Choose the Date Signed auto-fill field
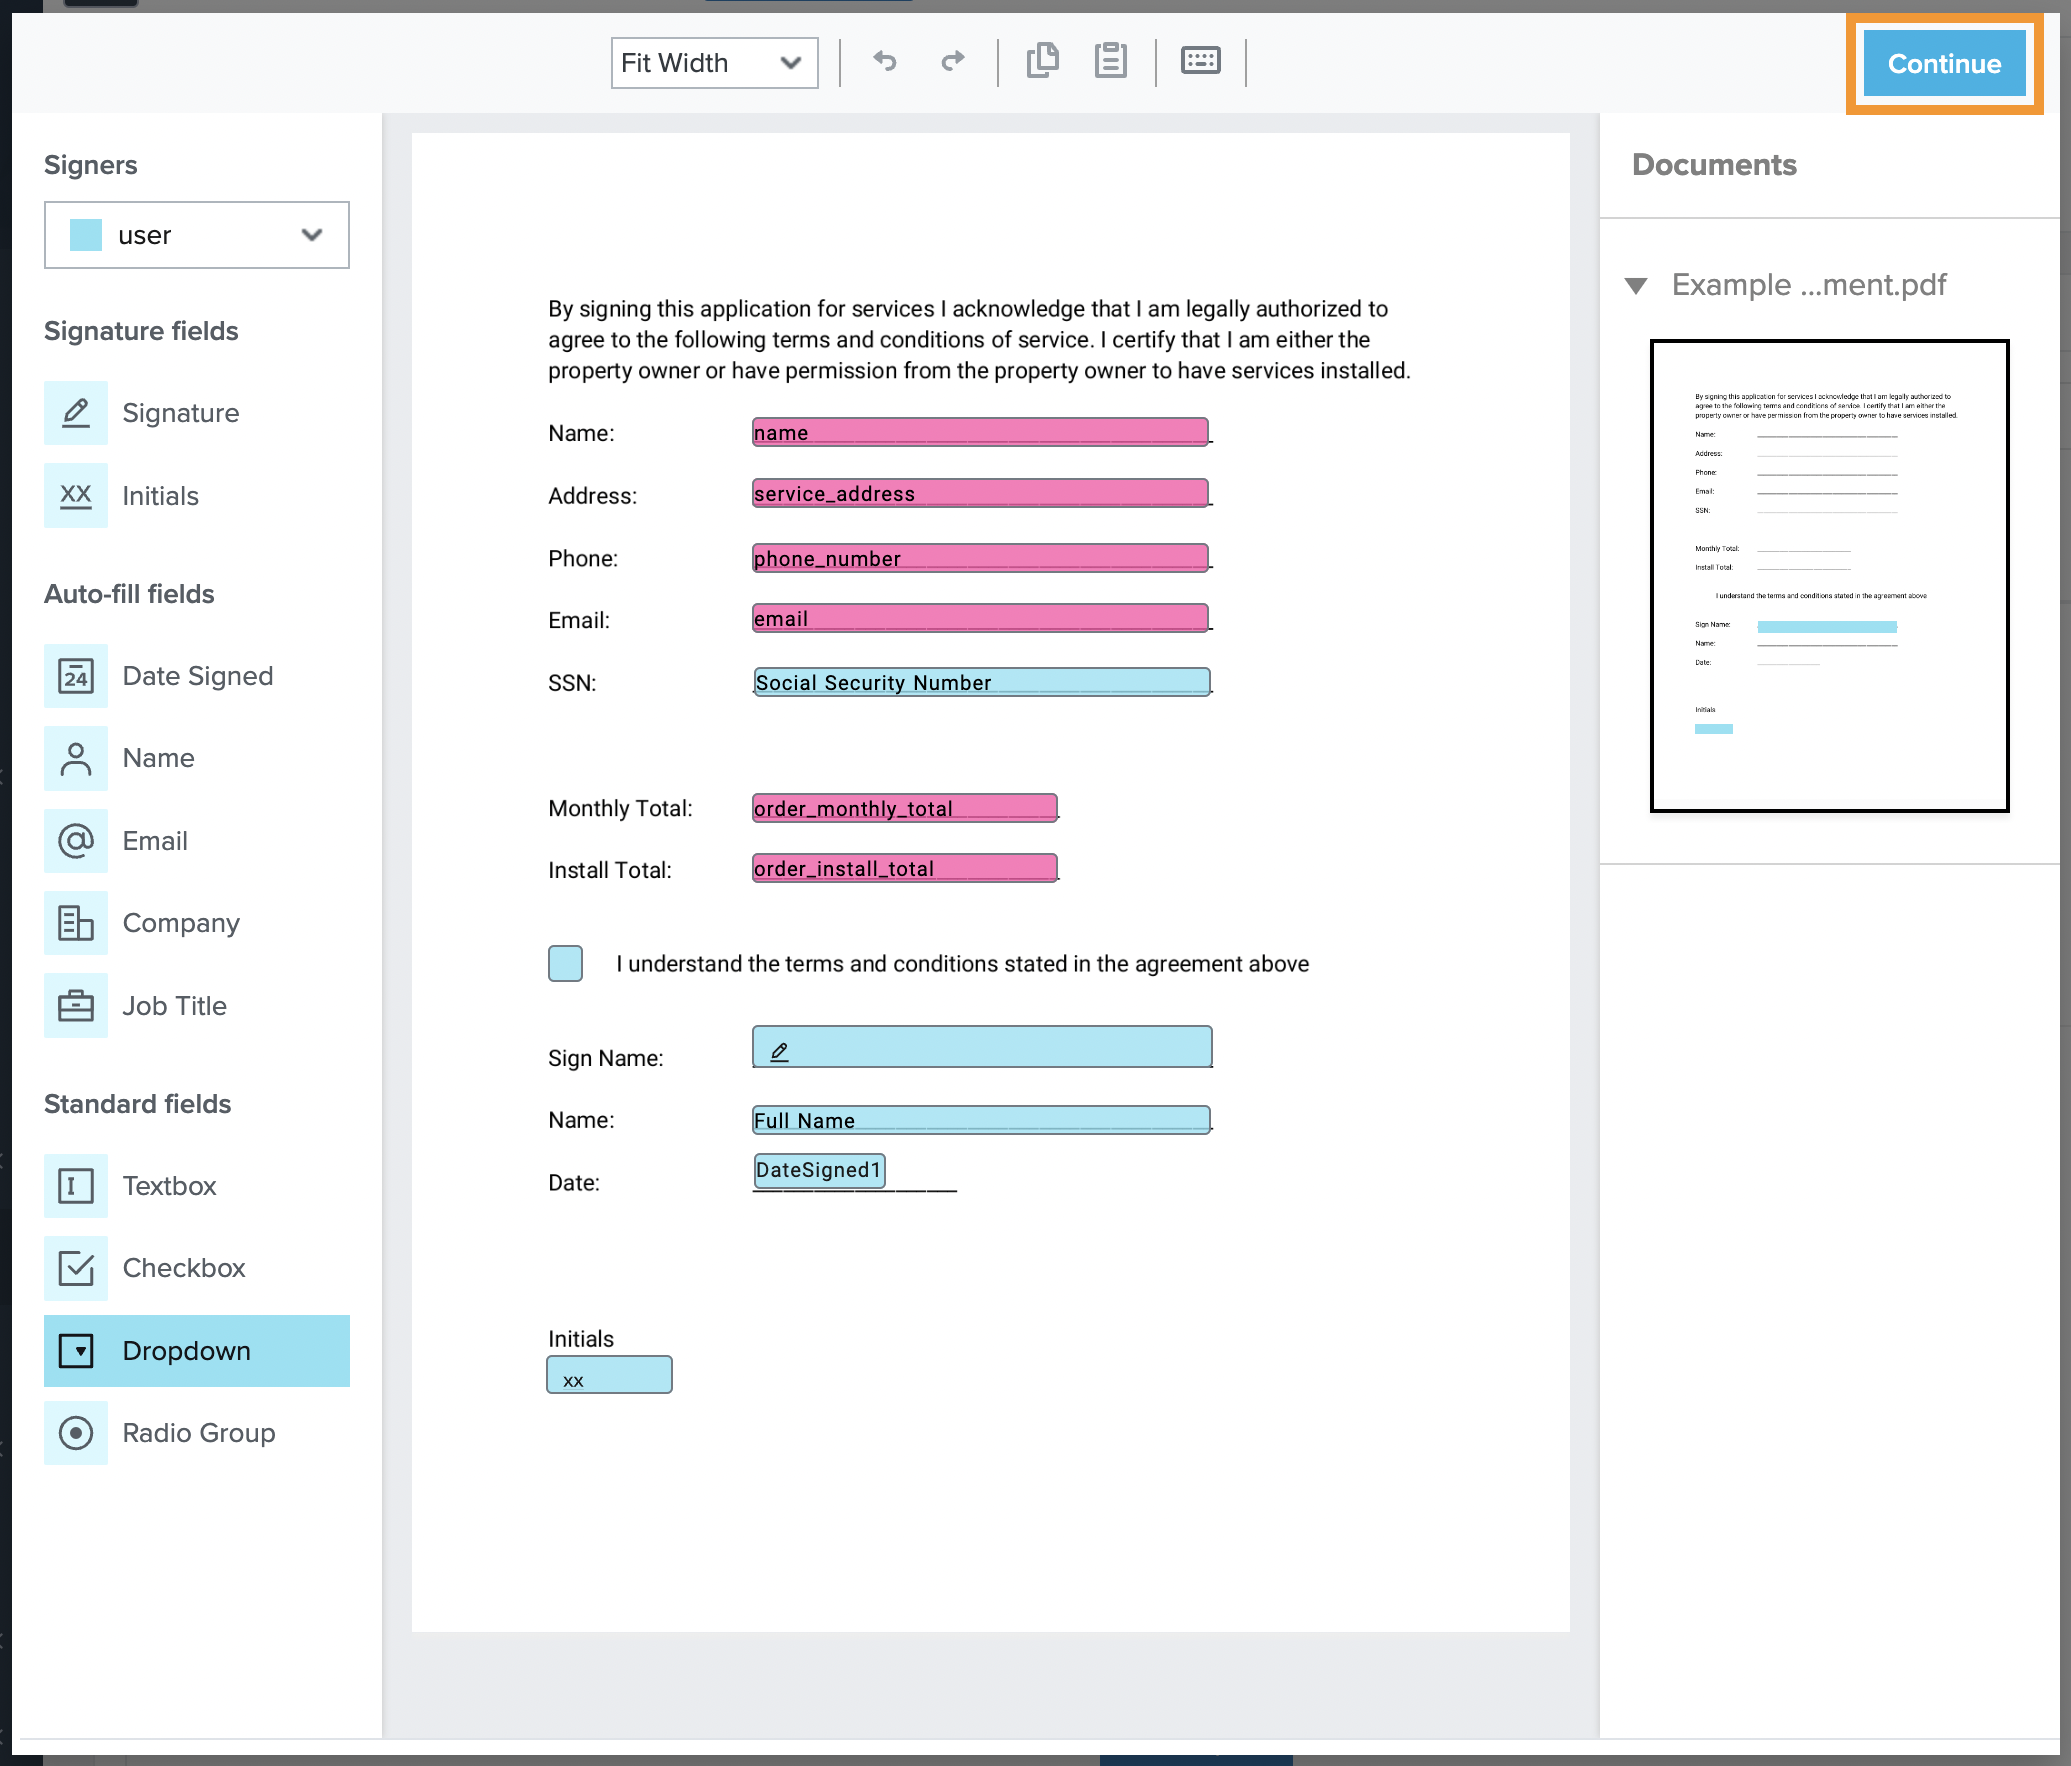Screen dimensions: 2071x1766 click(x=197, y=676)
